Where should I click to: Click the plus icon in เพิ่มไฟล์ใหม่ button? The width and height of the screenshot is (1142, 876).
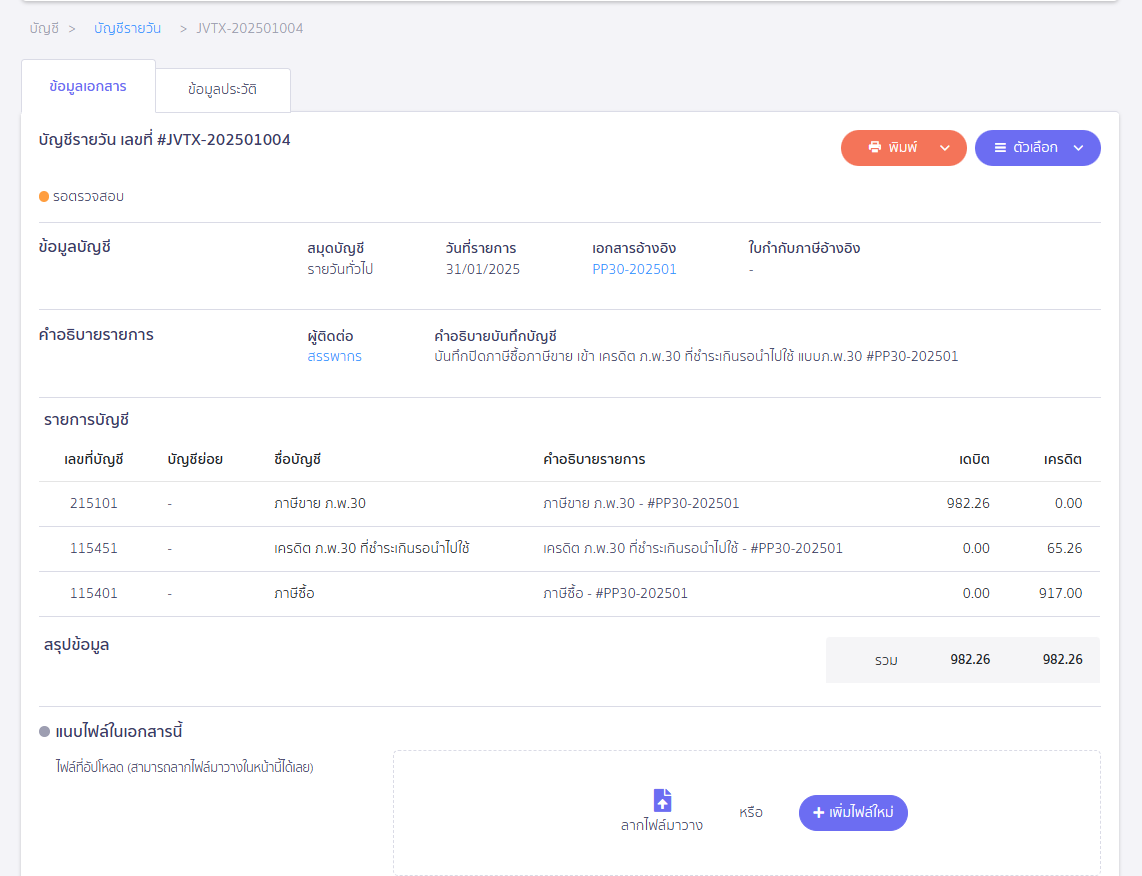tap(818, 813)
